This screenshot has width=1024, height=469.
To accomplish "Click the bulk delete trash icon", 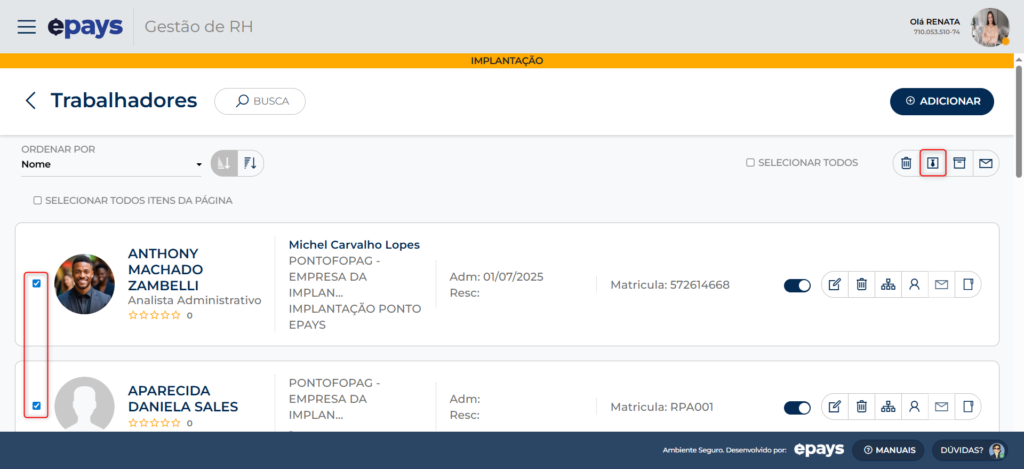I will (x=906, y=163).
